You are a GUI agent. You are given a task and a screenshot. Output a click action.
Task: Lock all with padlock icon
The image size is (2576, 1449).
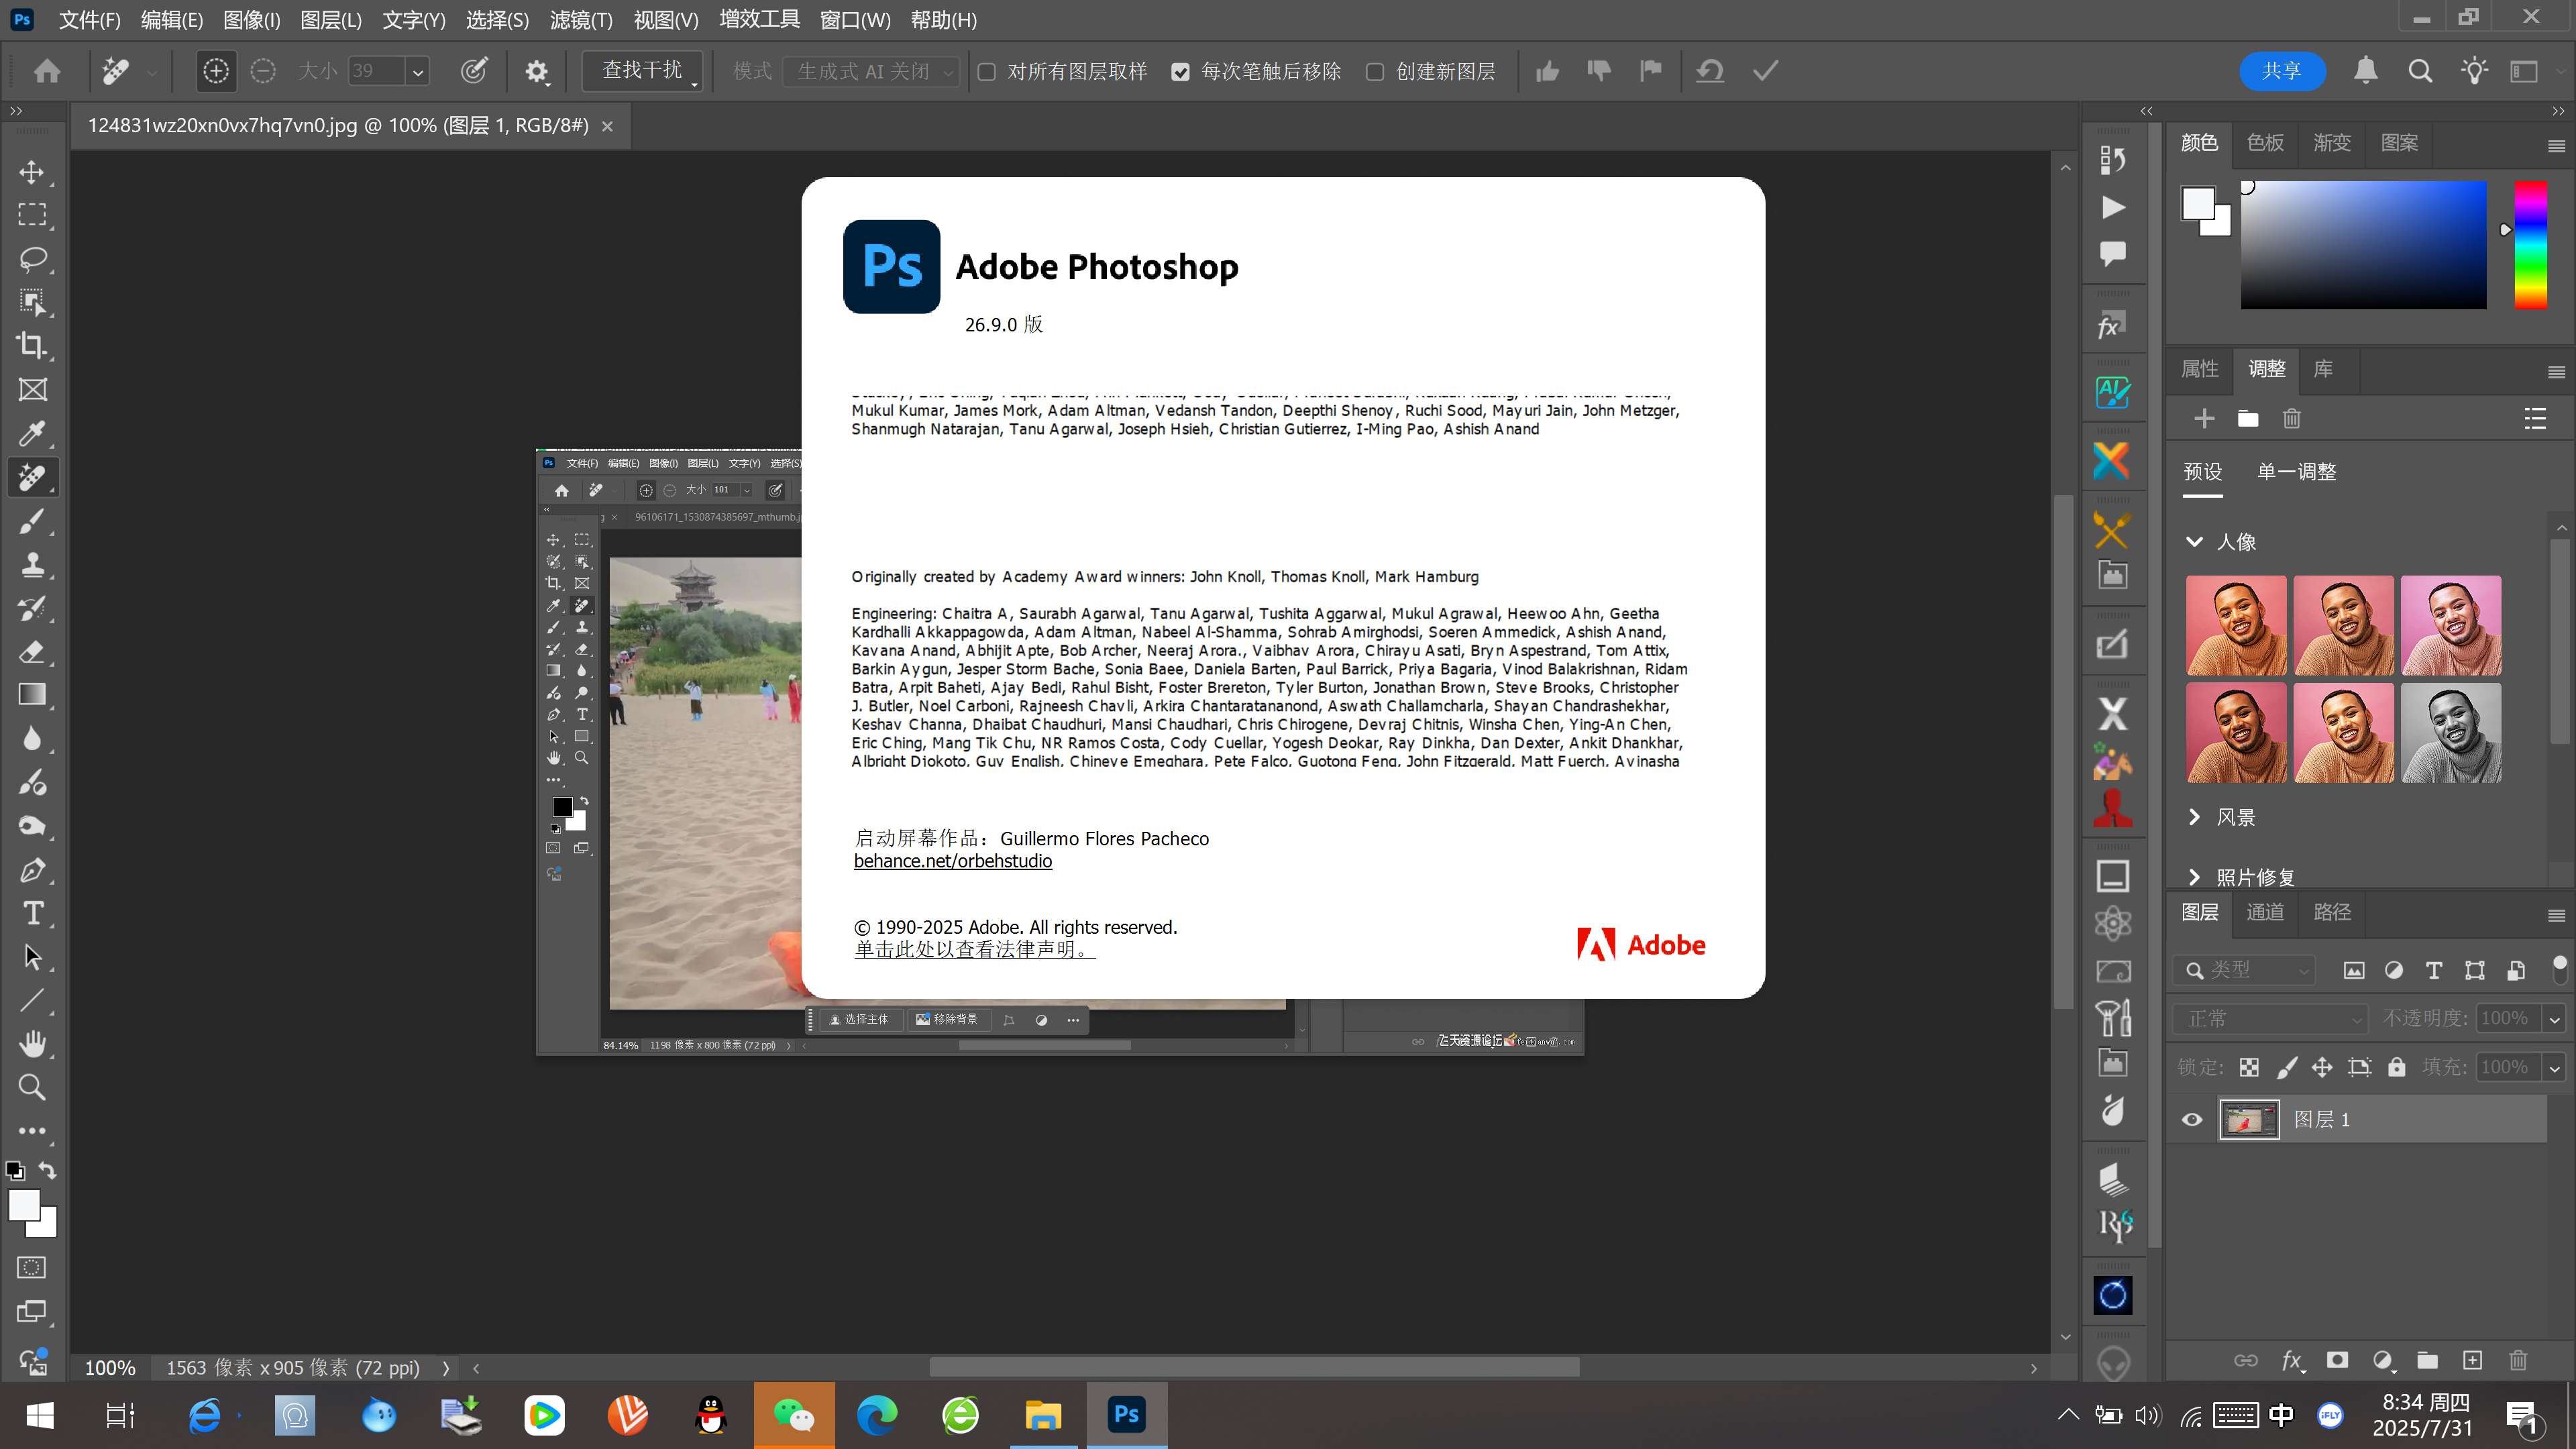(x=2396, y=1067)
